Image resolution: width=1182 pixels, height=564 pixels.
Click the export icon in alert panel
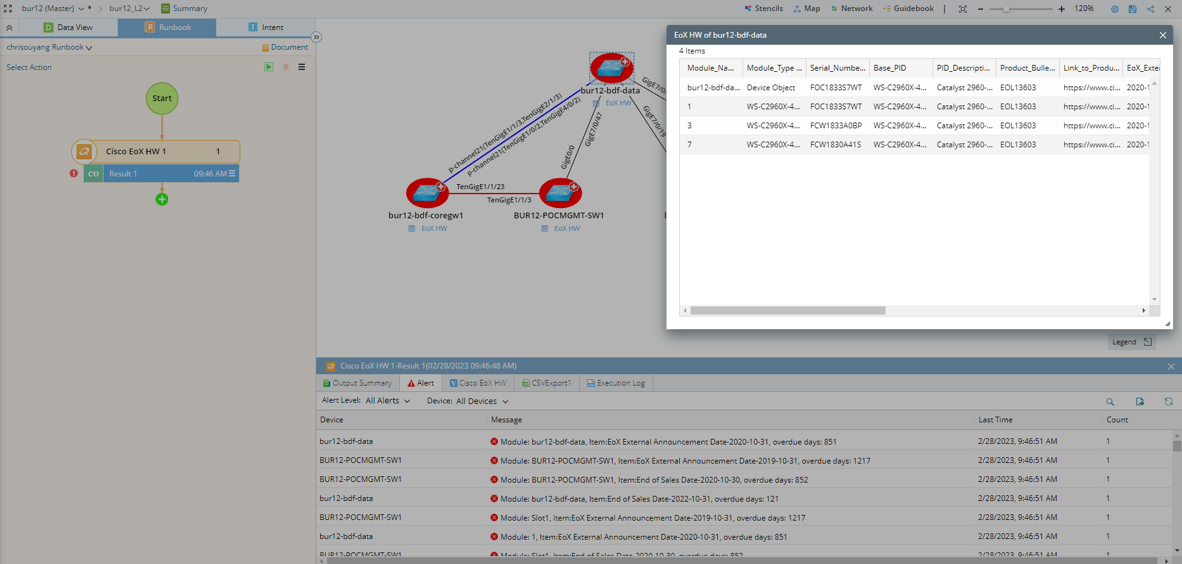1140,402
